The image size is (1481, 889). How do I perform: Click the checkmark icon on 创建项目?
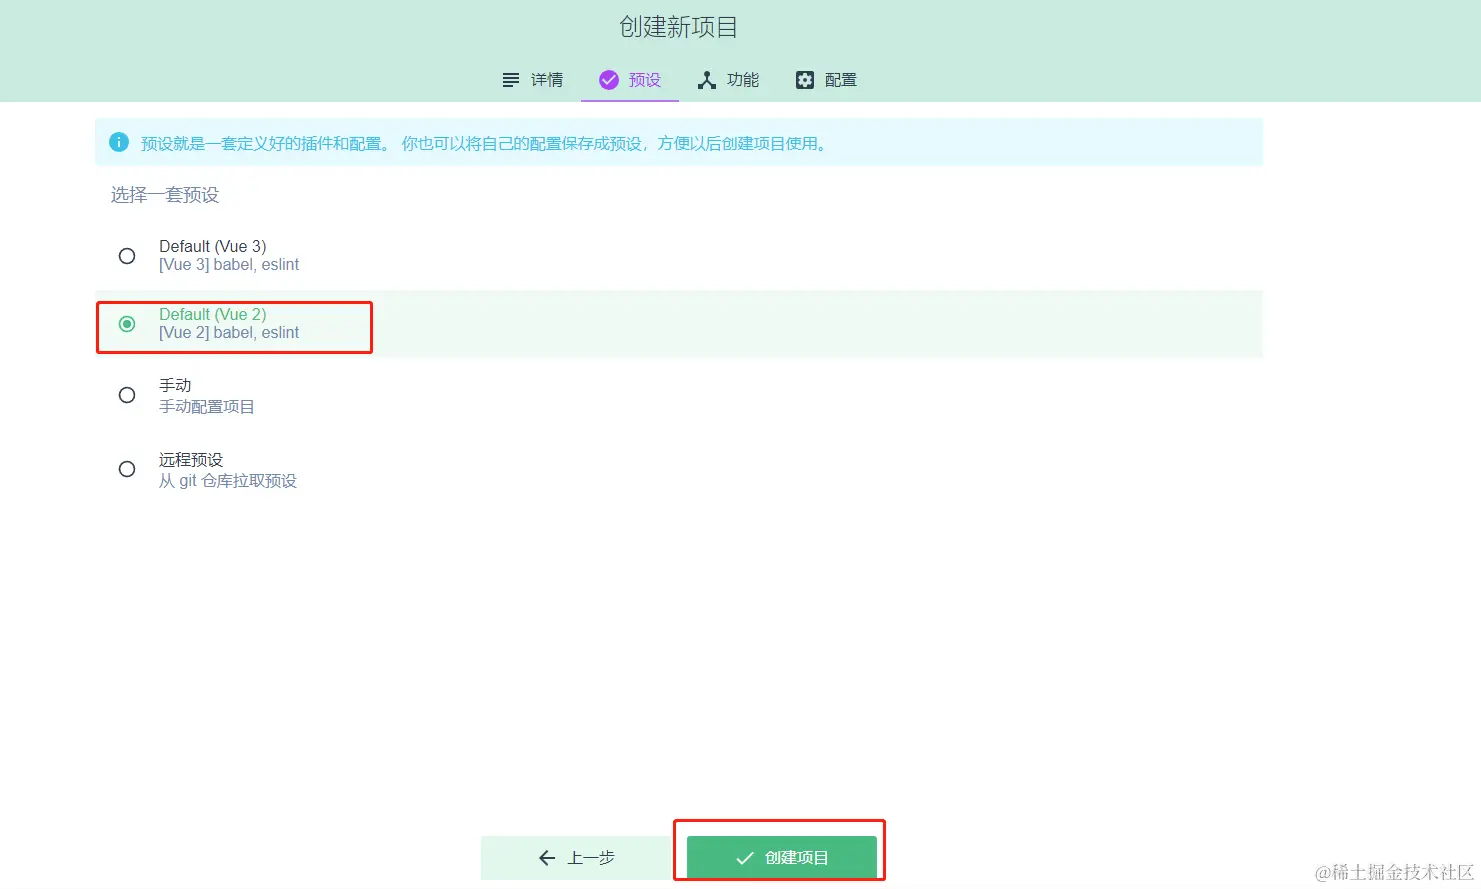tap(745, 858)
